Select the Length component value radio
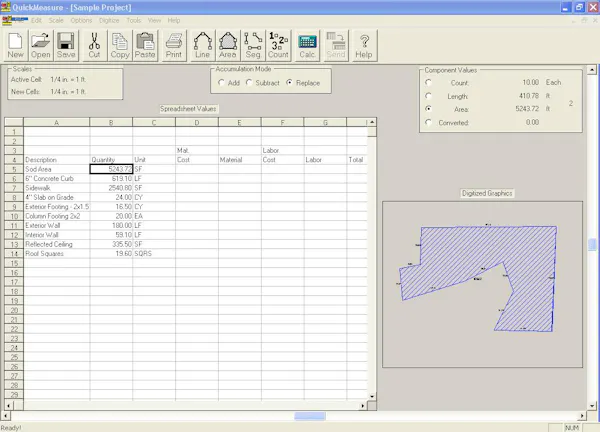Image resolution: width=600 pixels, height=432 pixels. click(428, 96)
